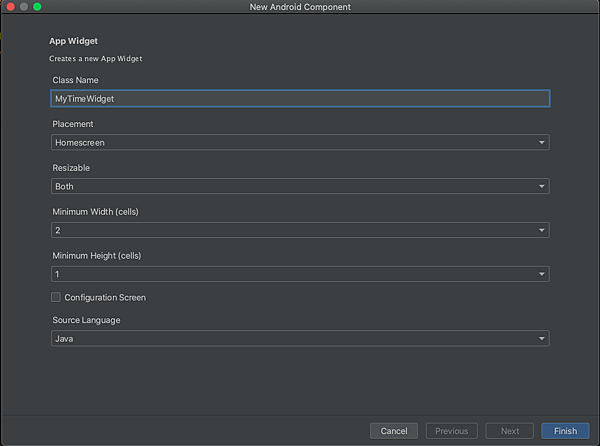Click the Finish button
Viewport: 600px width, 446px height.
coord(565,431)
